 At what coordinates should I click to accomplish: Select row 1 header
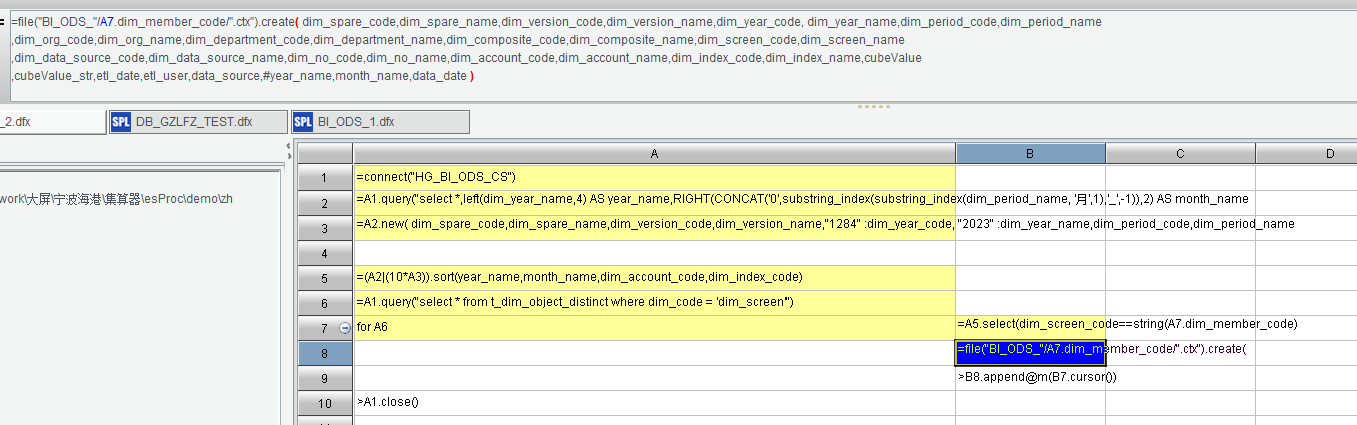tap(325, 177)
